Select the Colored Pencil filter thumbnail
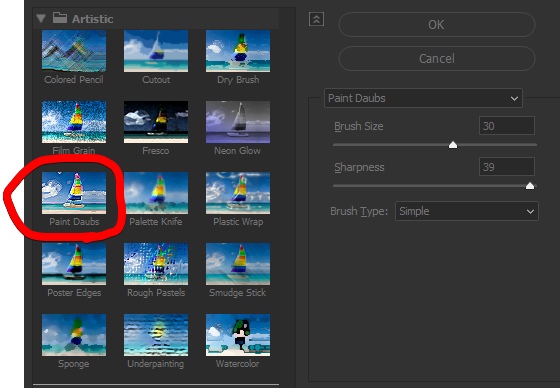This screenshot has height=388, width=560. 74,51
